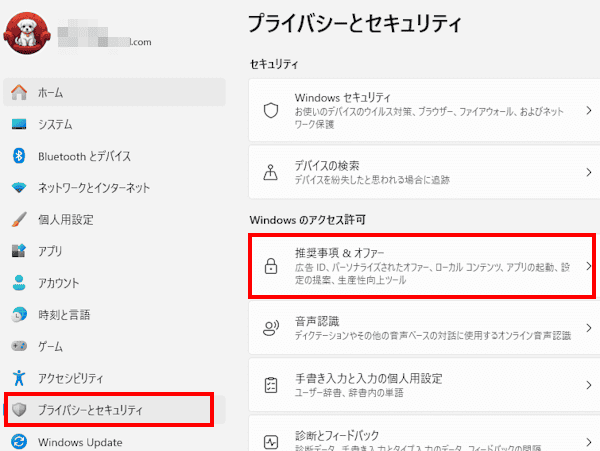The image size is (600, 451).
Task: Click shield icon on Windows セキュリティ card
Action: 271,110
